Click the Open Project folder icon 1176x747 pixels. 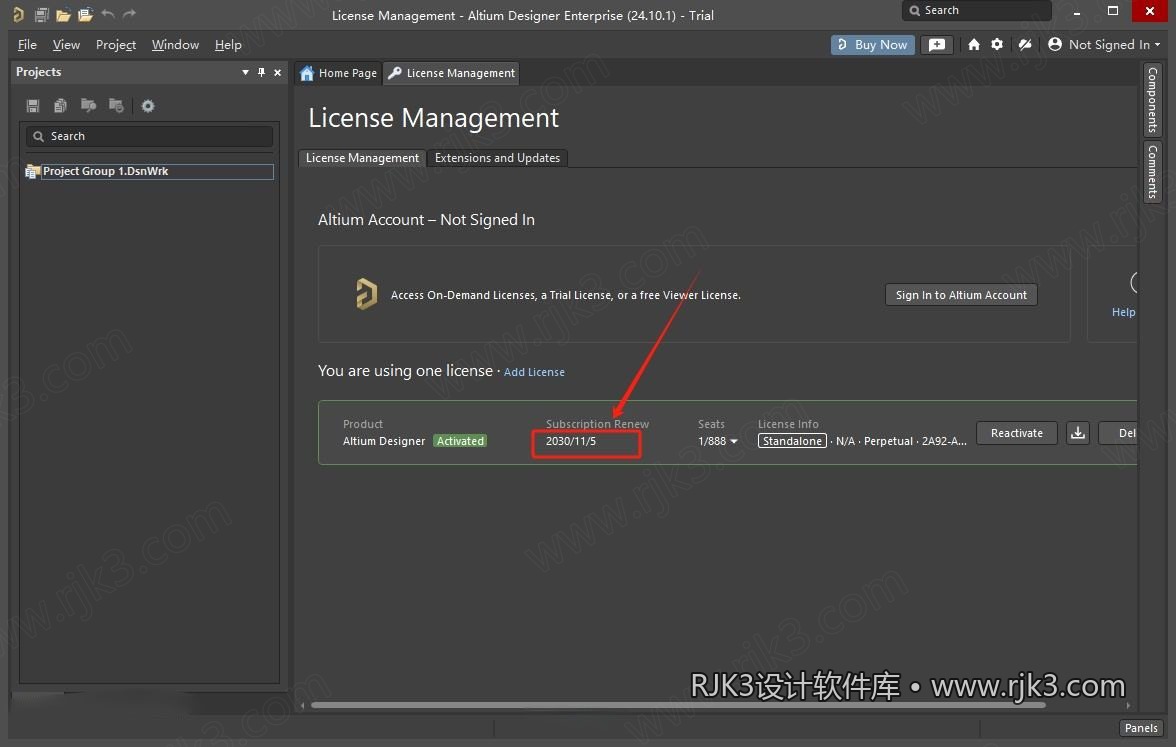(86, 14)
